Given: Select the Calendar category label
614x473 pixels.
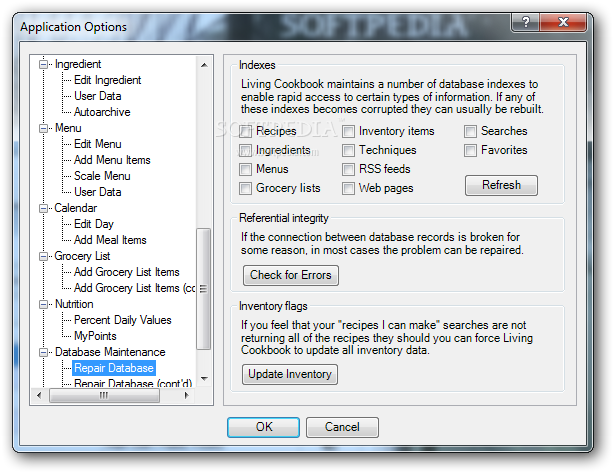Looking at the screenshot, I should click(x=75, y=208).
